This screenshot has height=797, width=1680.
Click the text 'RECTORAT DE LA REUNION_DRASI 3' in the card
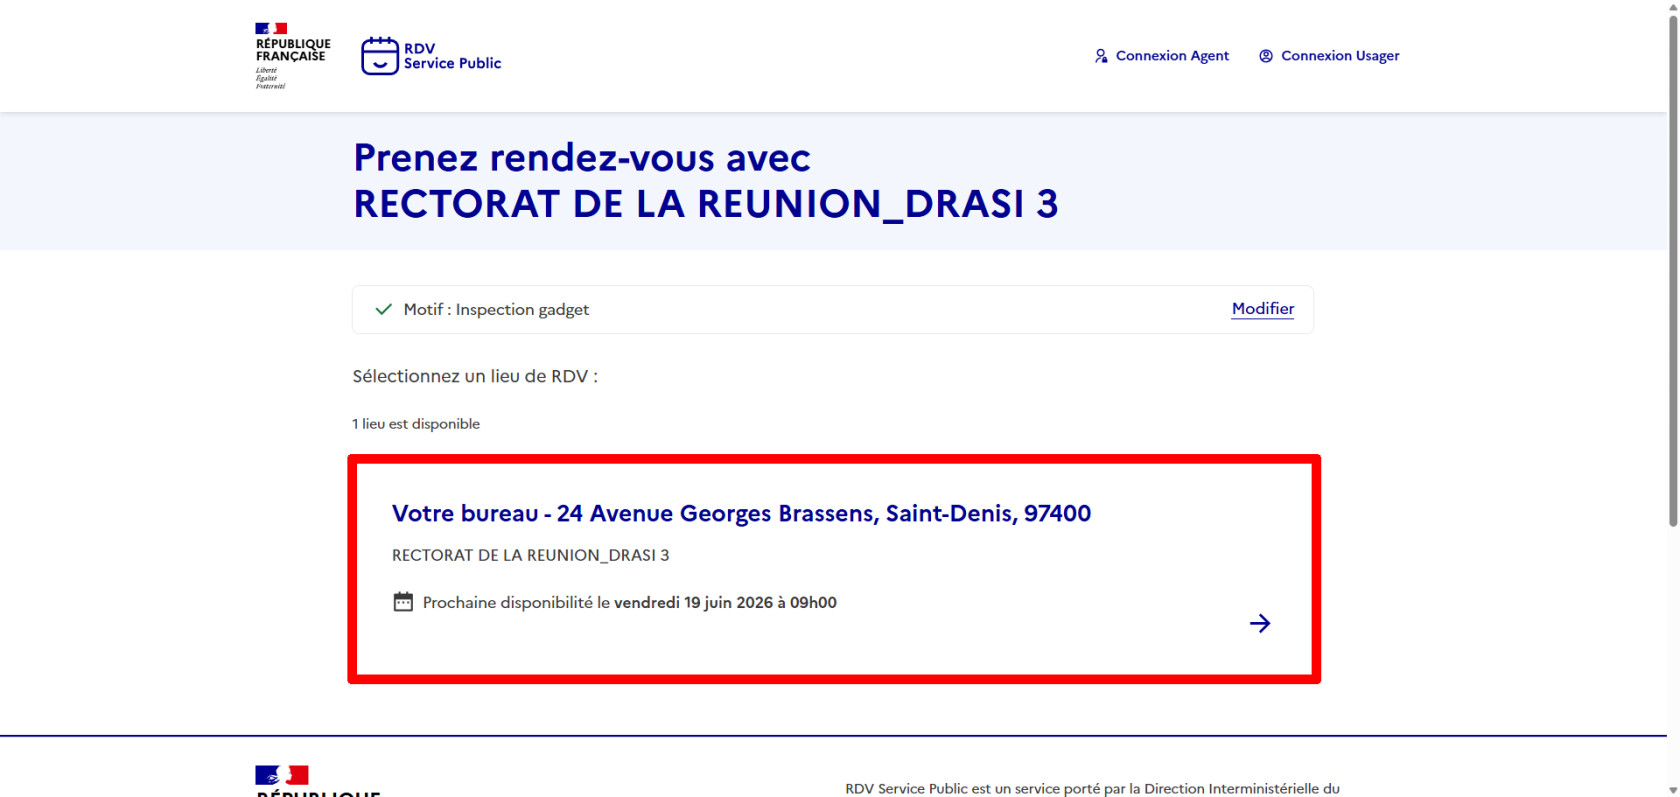[x=531, y=555]
